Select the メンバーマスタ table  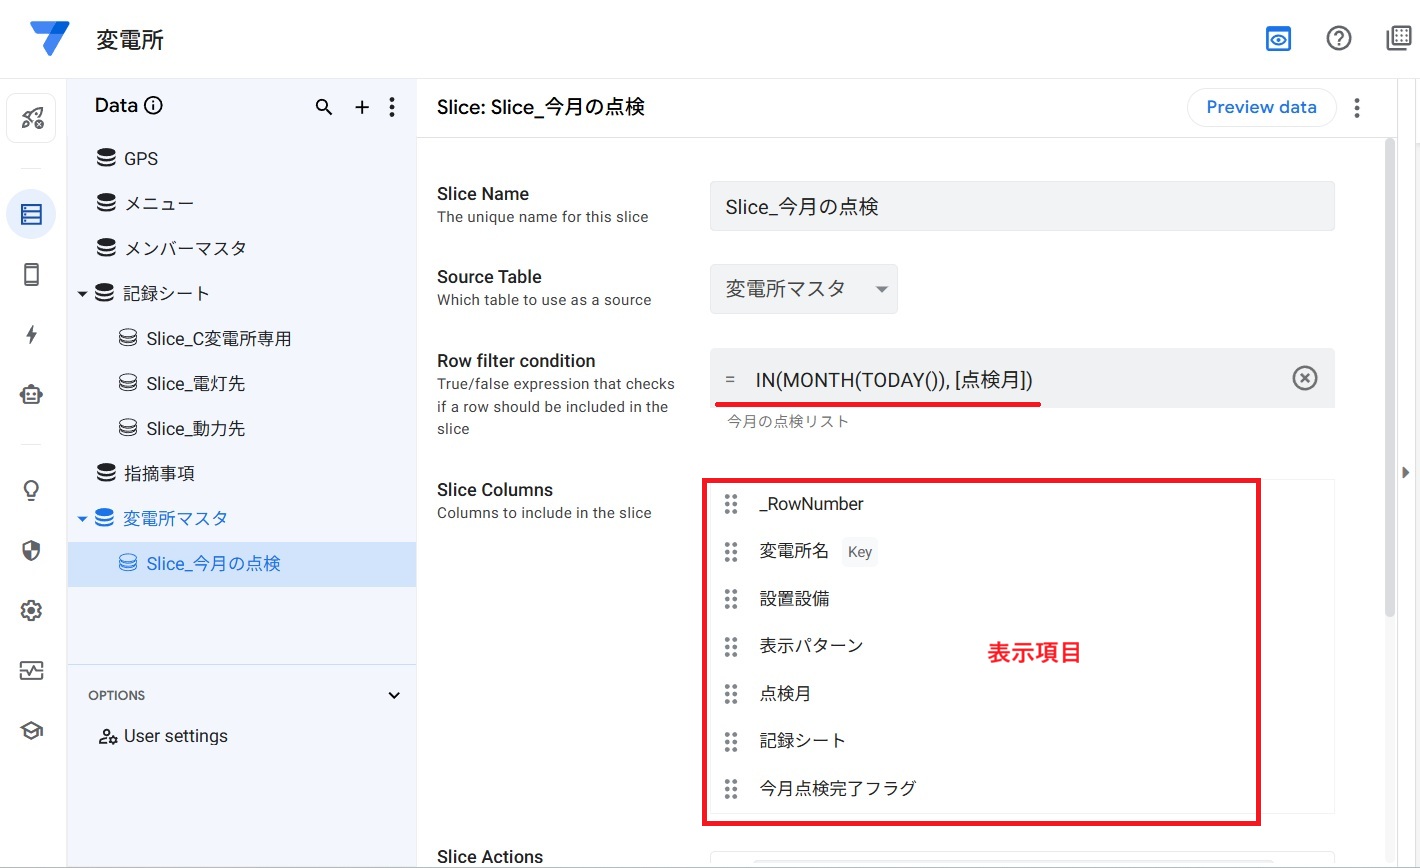point(184,248)
